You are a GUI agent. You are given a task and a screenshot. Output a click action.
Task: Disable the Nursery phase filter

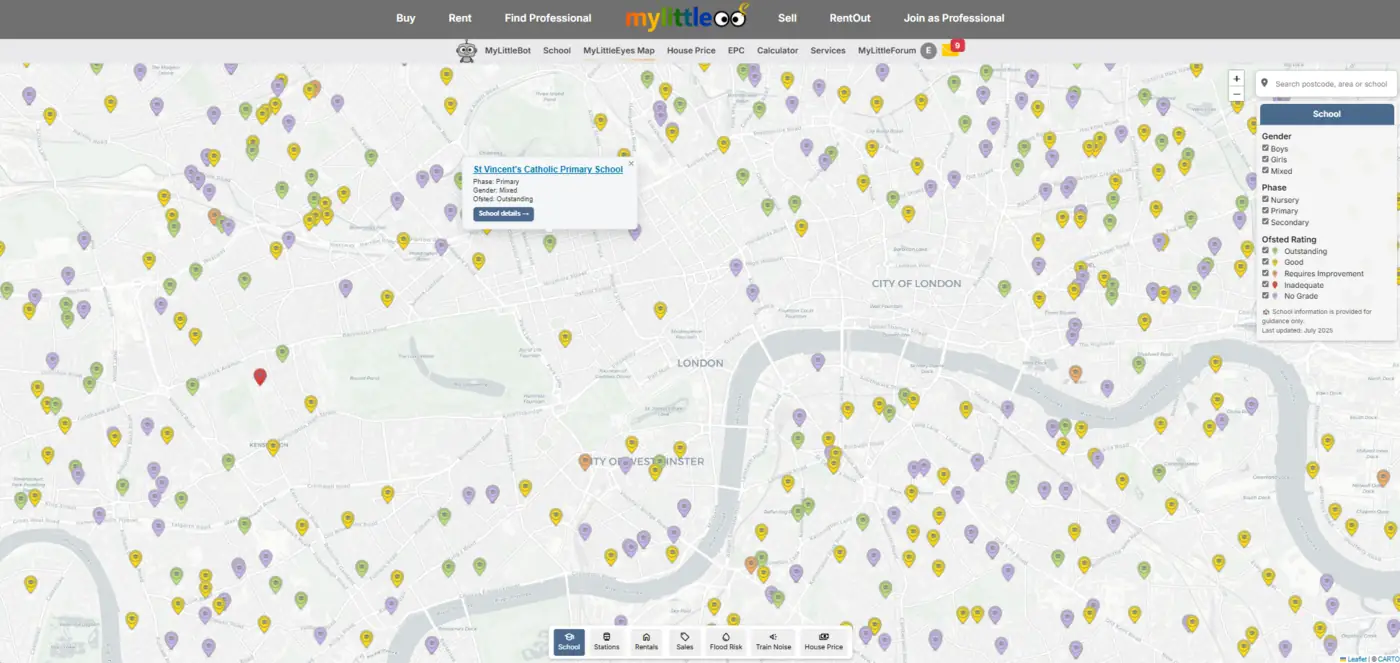pos(1266,199)
